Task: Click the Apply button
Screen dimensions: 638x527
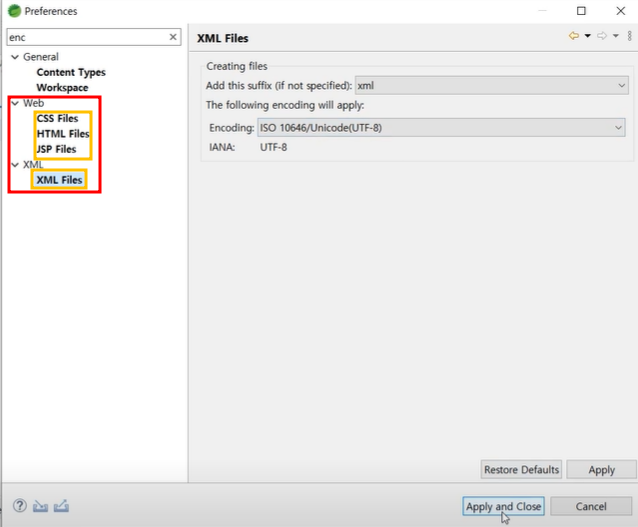Action: (601, 470)
